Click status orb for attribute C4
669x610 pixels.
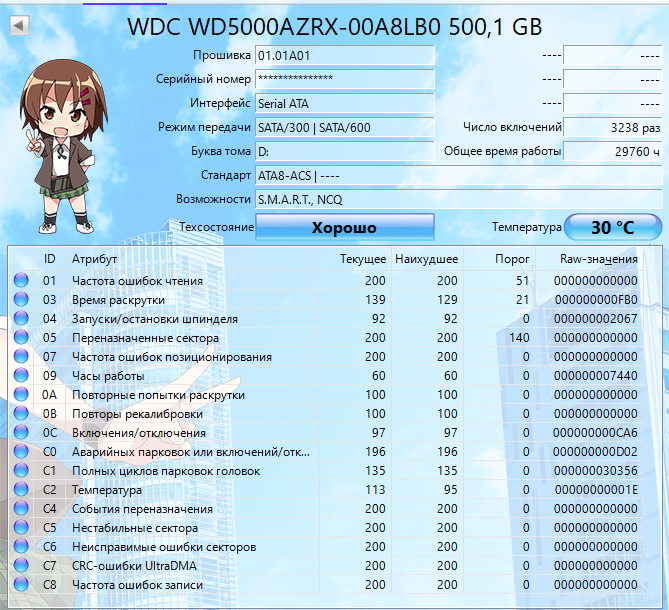pos(21,508)
